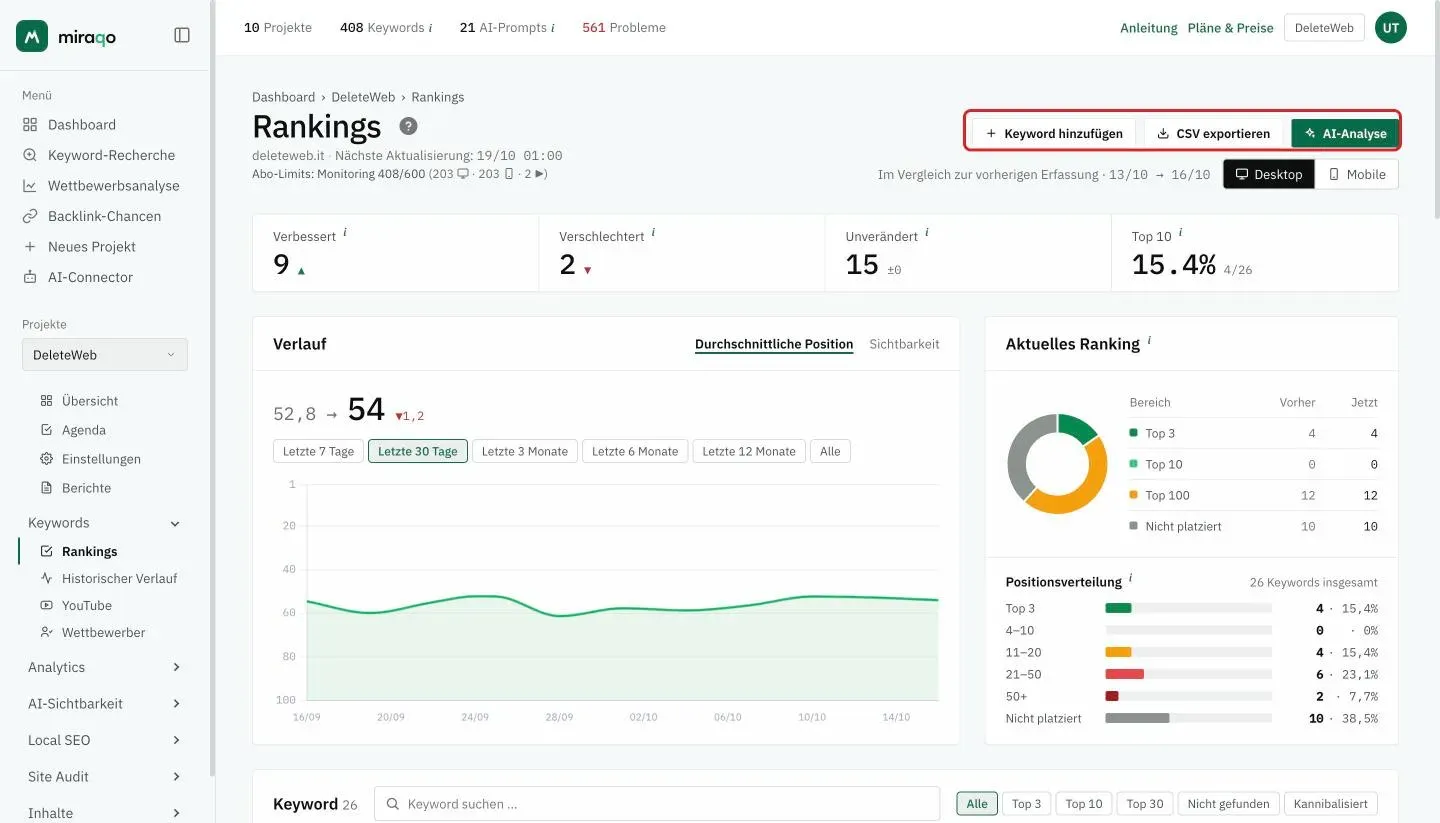
Task: Collapse the Keywords sidebar section
Action: tap(175, 523)
